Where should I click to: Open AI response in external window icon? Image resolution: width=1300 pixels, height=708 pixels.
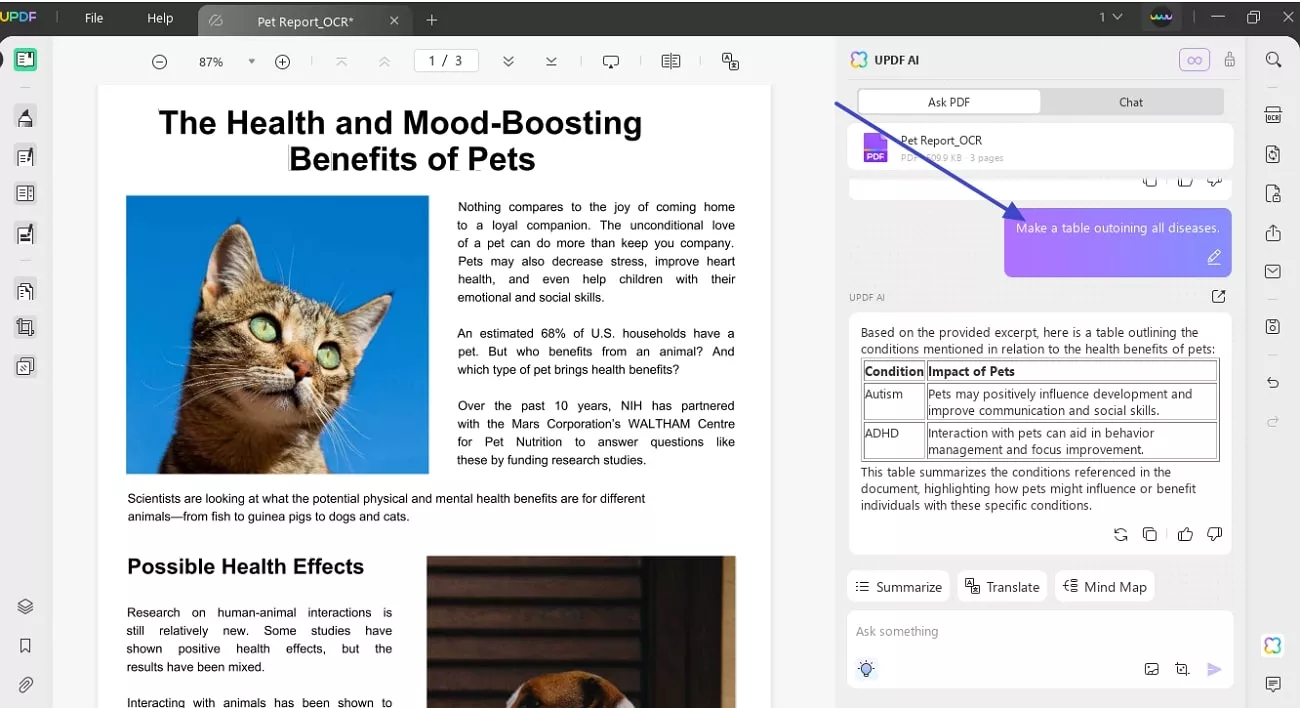coord(1218,297)
